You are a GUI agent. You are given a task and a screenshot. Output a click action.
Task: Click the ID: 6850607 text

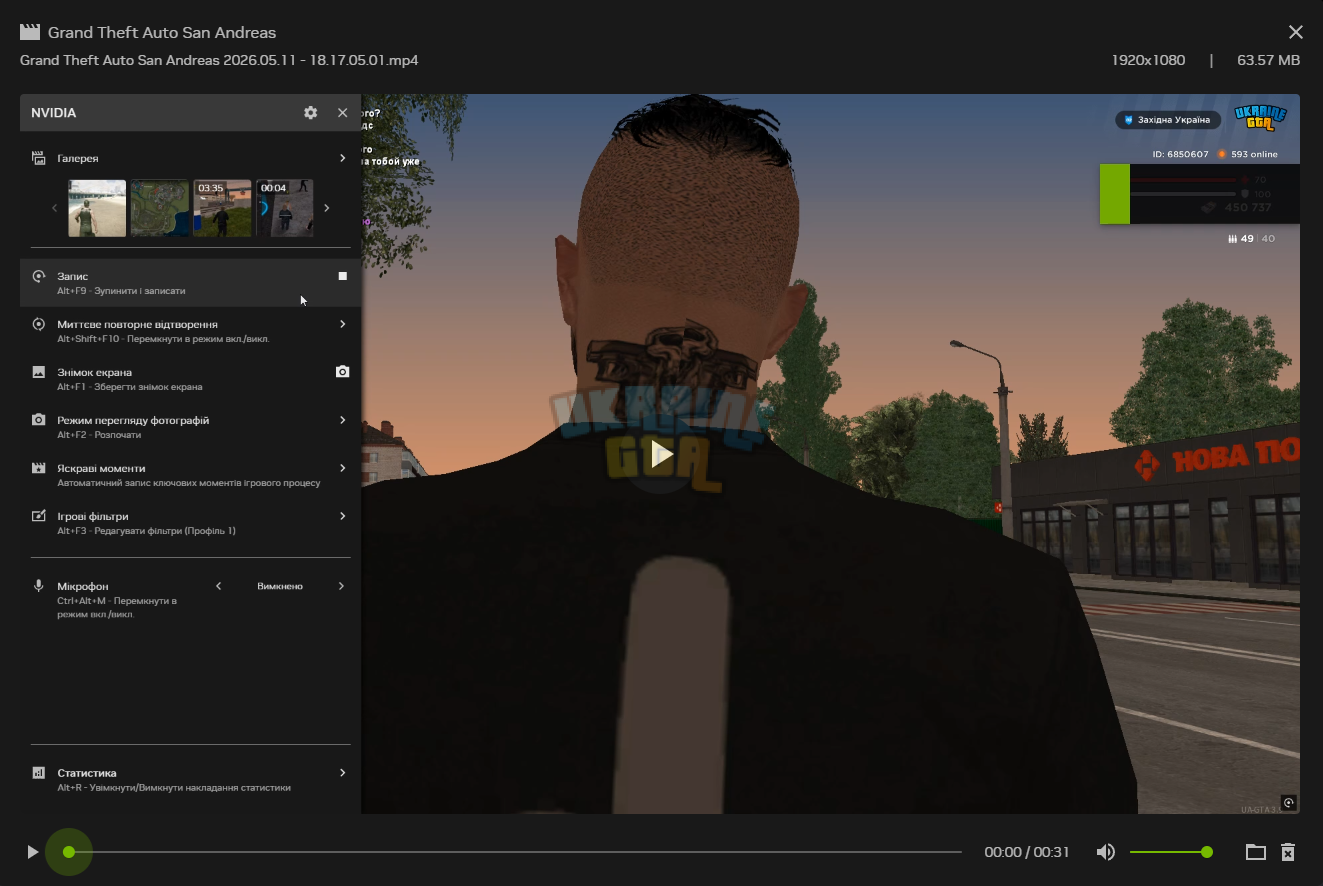(x=1180, y=154)
